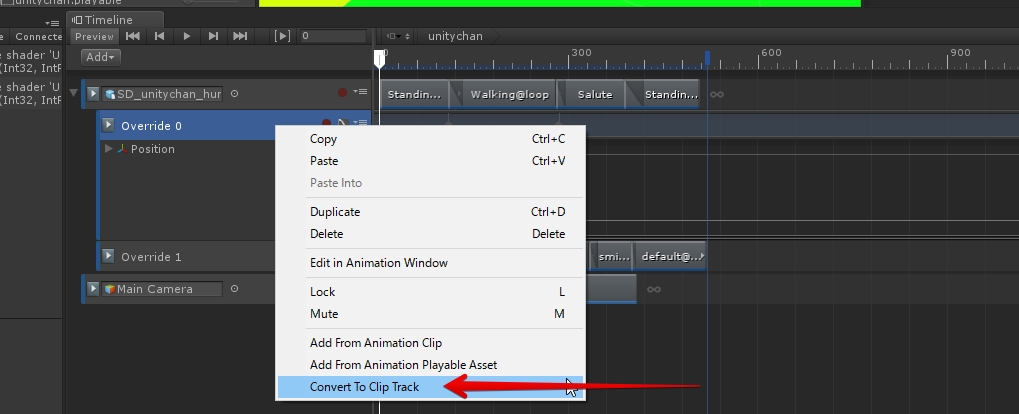Toggle the Preview mode button
1019x414 pixels.
pos(94,36)
